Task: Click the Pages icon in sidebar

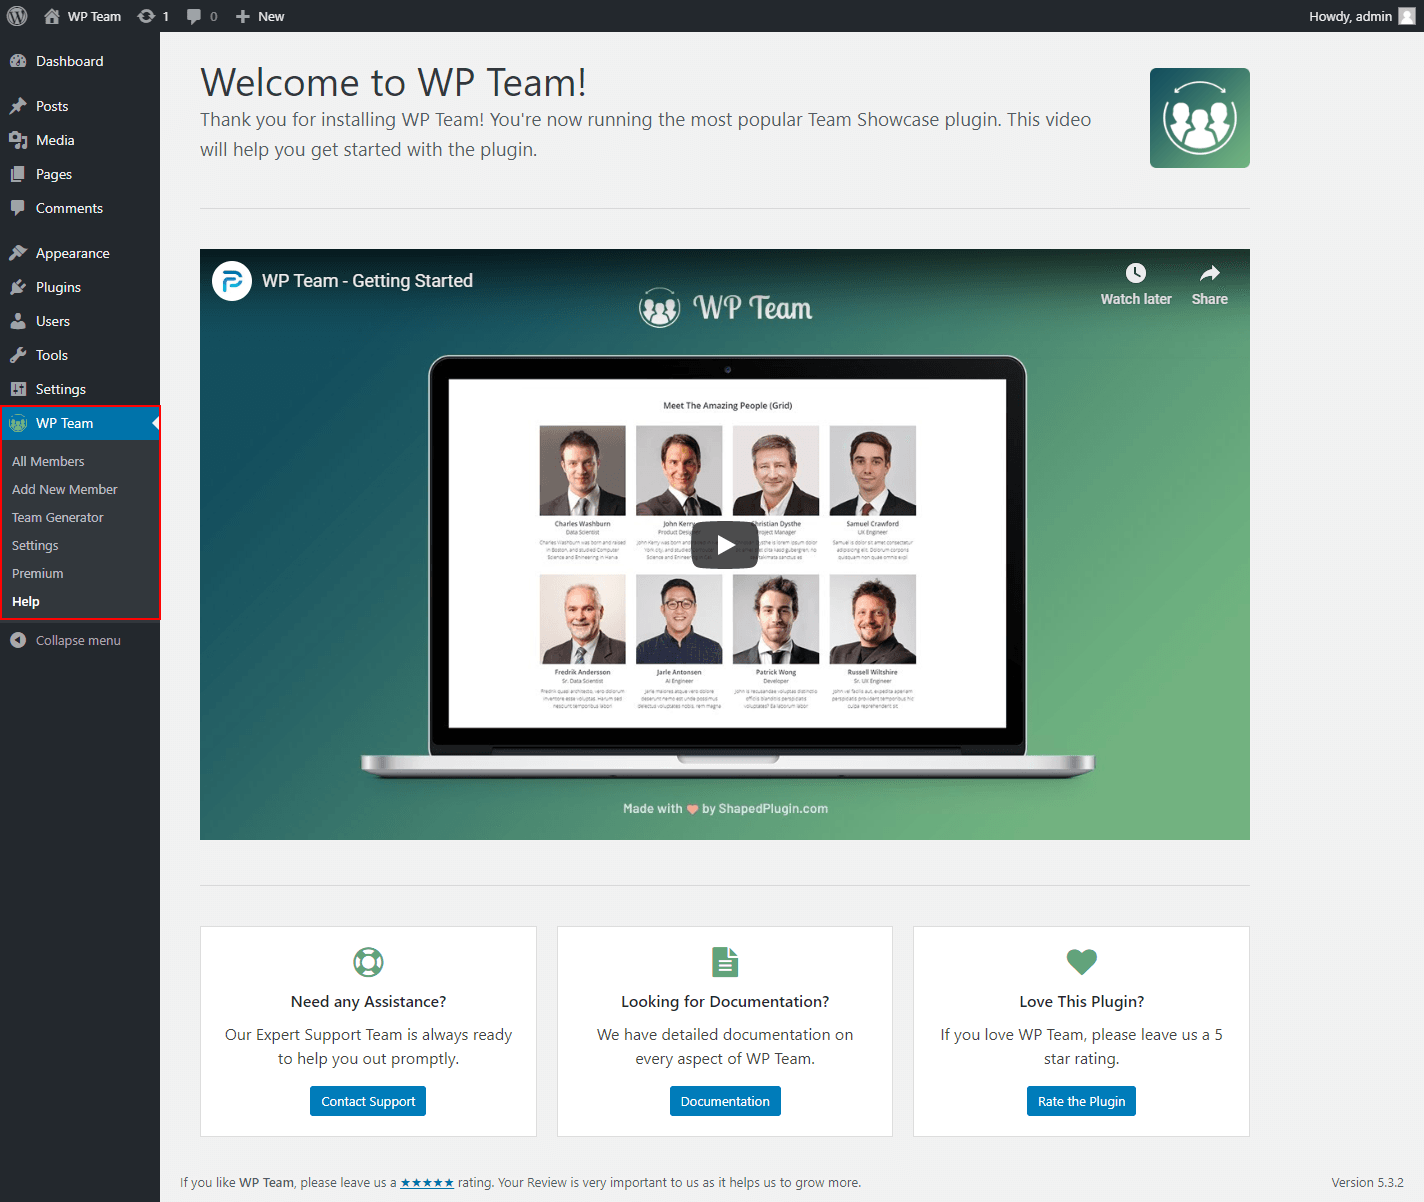Action: pyautogui.click(x=18, y=174)
